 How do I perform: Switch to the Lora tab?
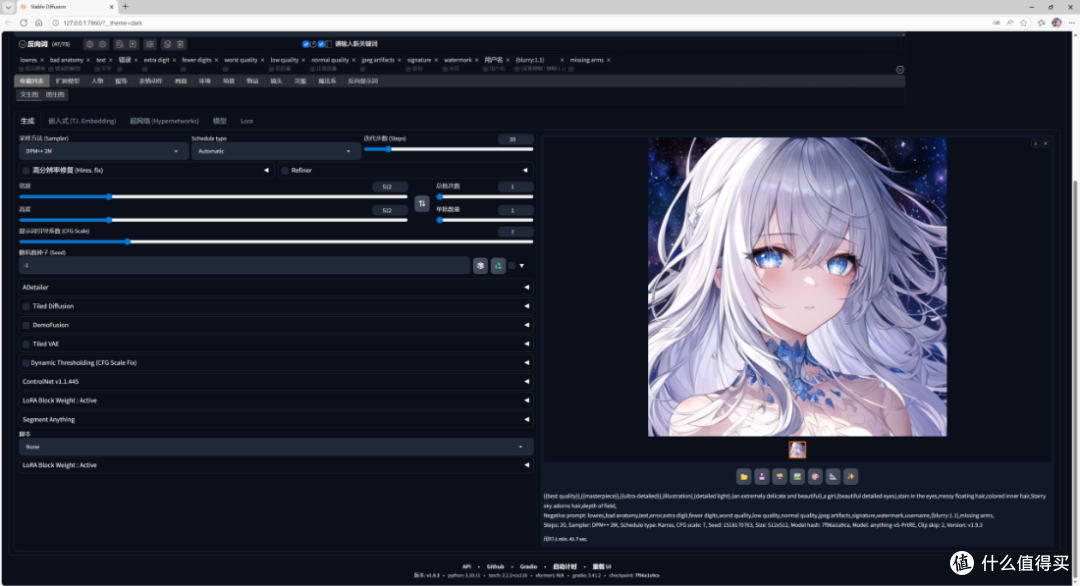coord(247,121)
